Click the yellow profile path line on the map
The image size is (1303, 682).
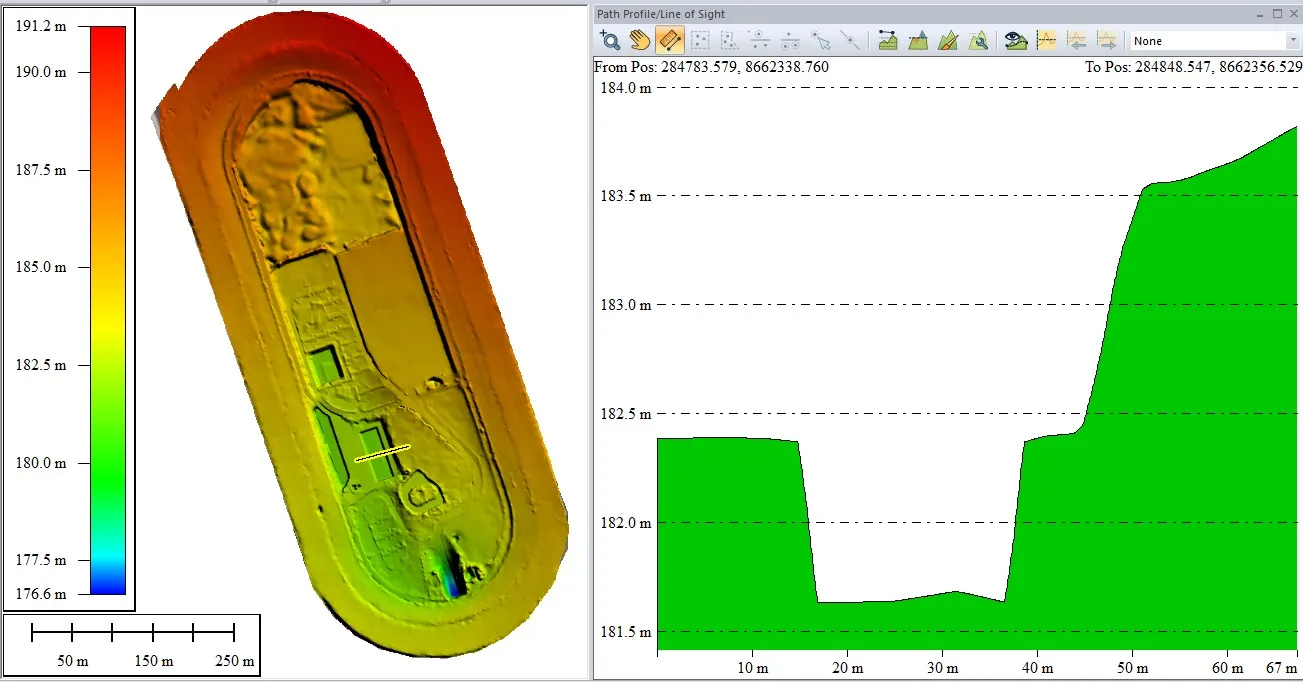[x=382, y=453]
